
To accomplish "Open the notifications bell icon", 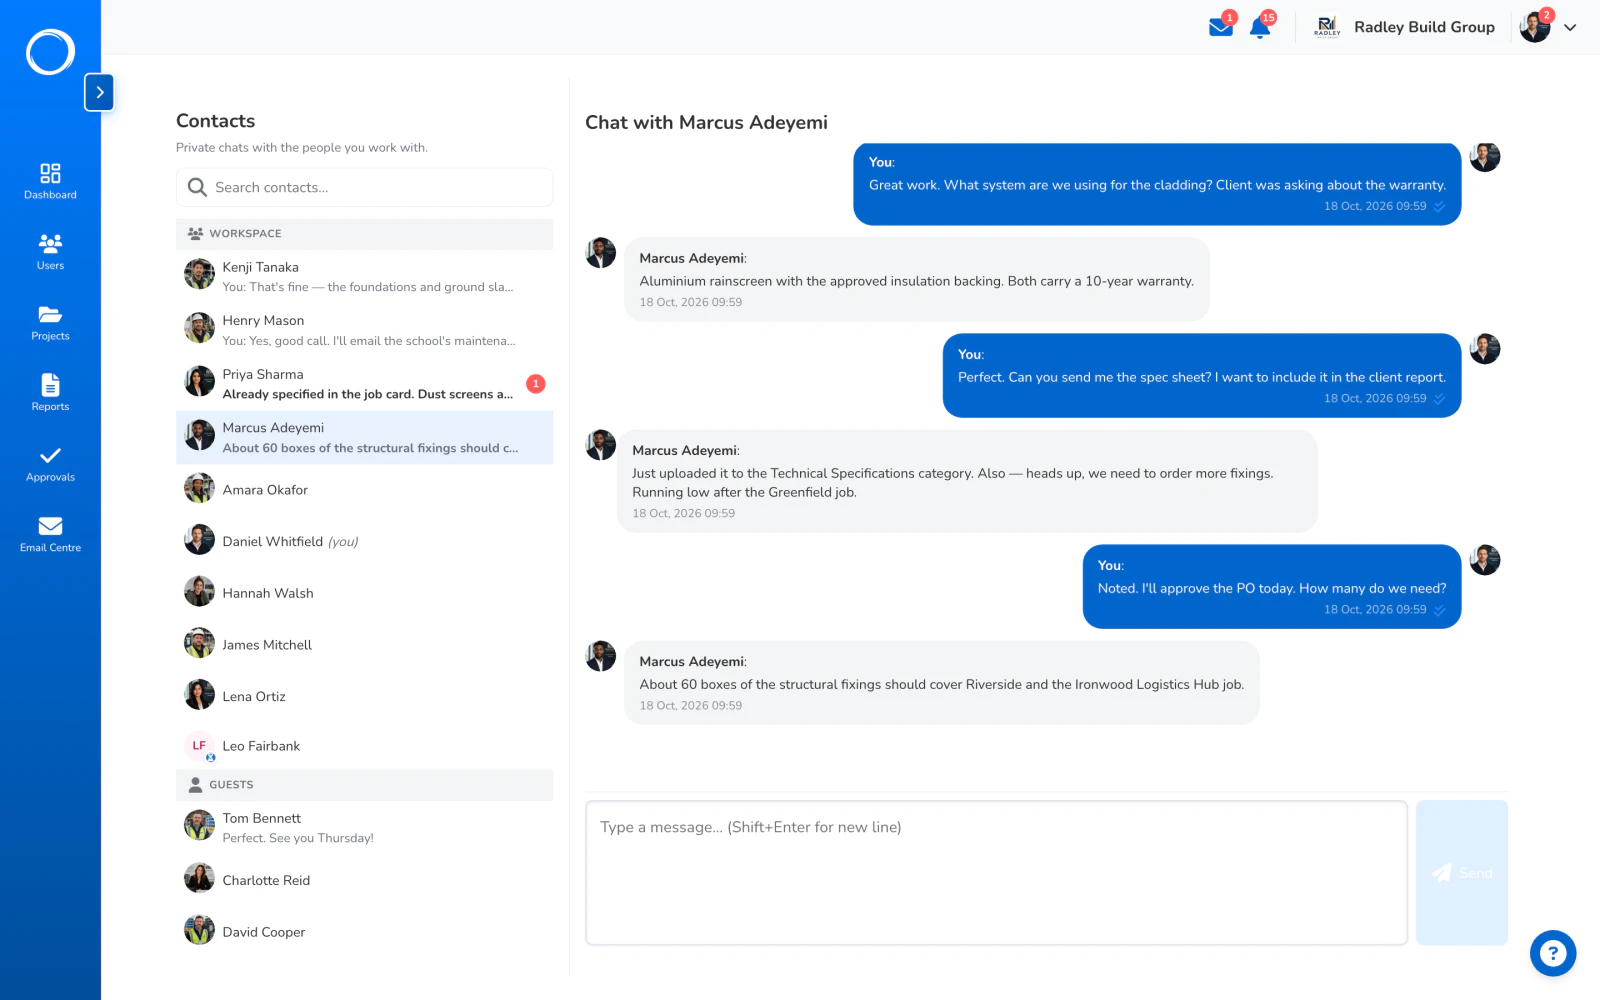I will 1260,27.
